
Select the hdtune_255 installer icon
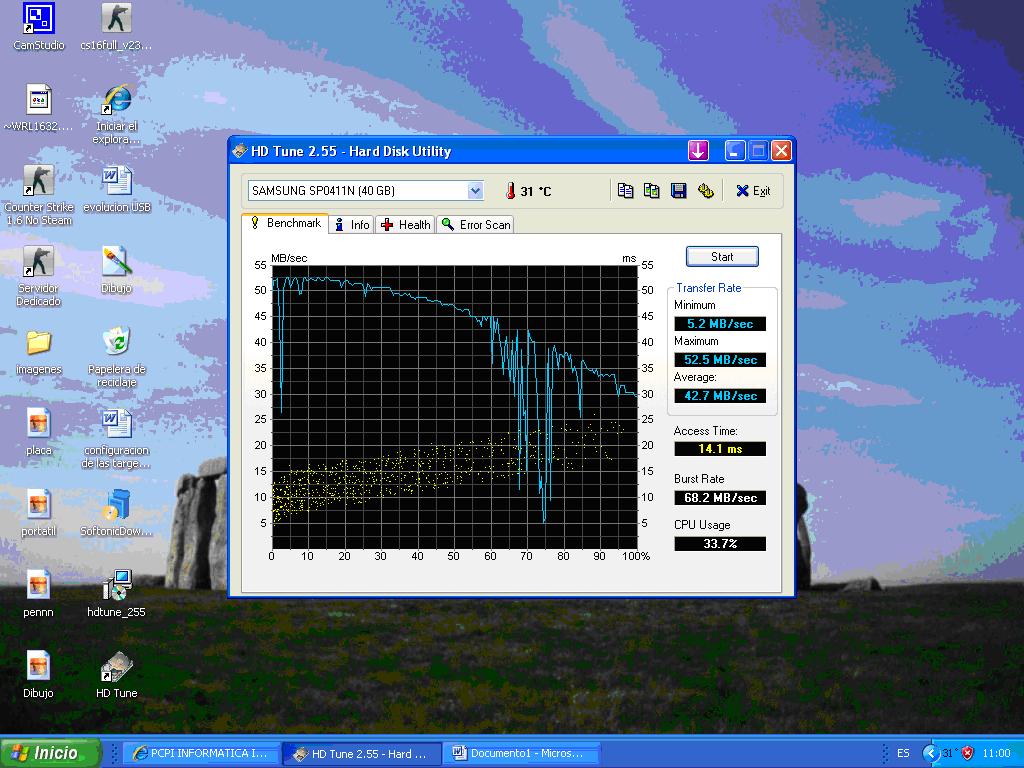117,594
